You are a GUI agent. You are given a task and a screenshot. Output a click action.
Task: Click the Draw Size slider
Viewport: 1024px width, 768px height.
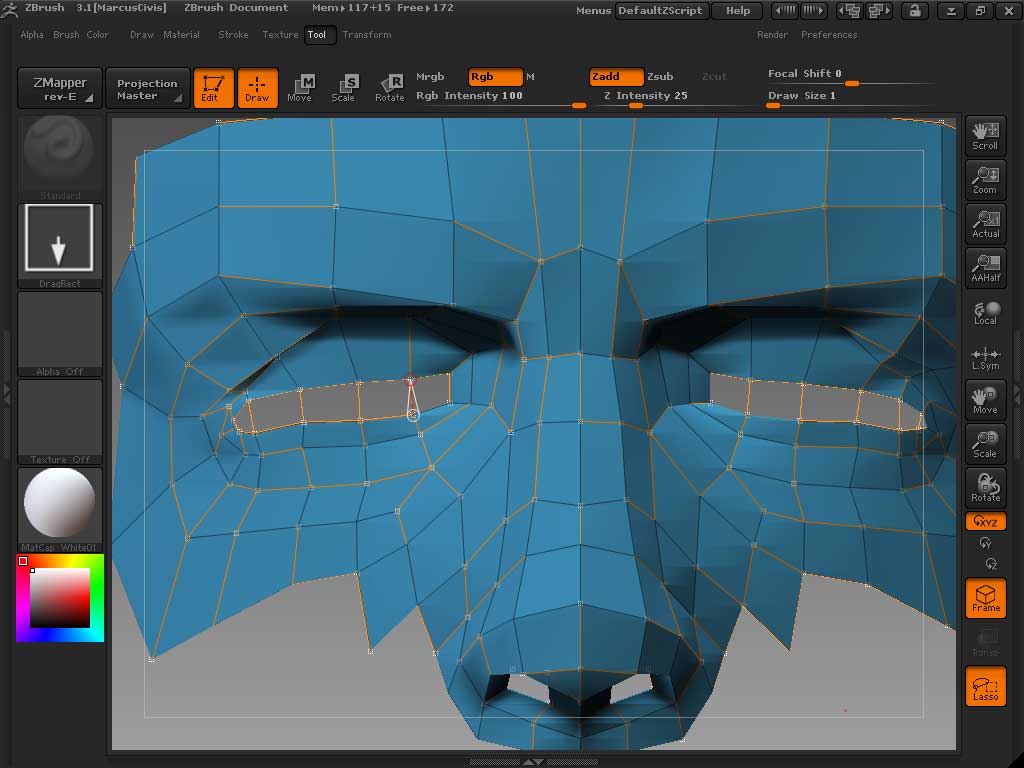tap(852, 98)
